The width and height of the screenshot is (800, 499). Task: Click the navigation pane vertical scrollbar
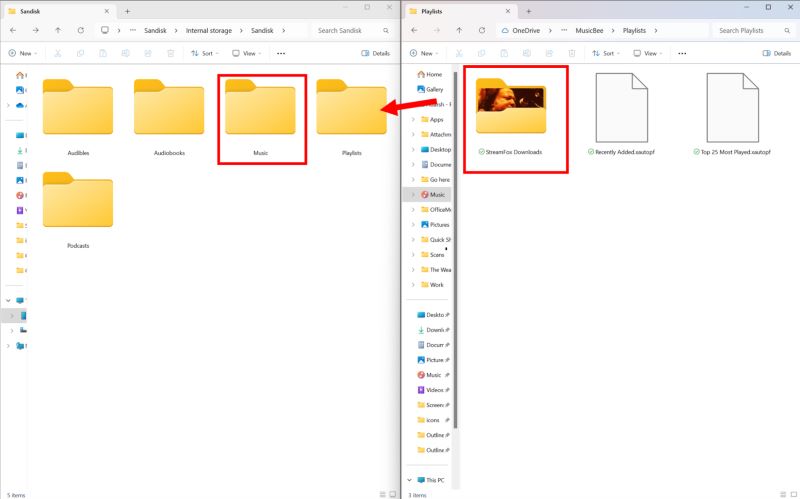tap(455, 250)
